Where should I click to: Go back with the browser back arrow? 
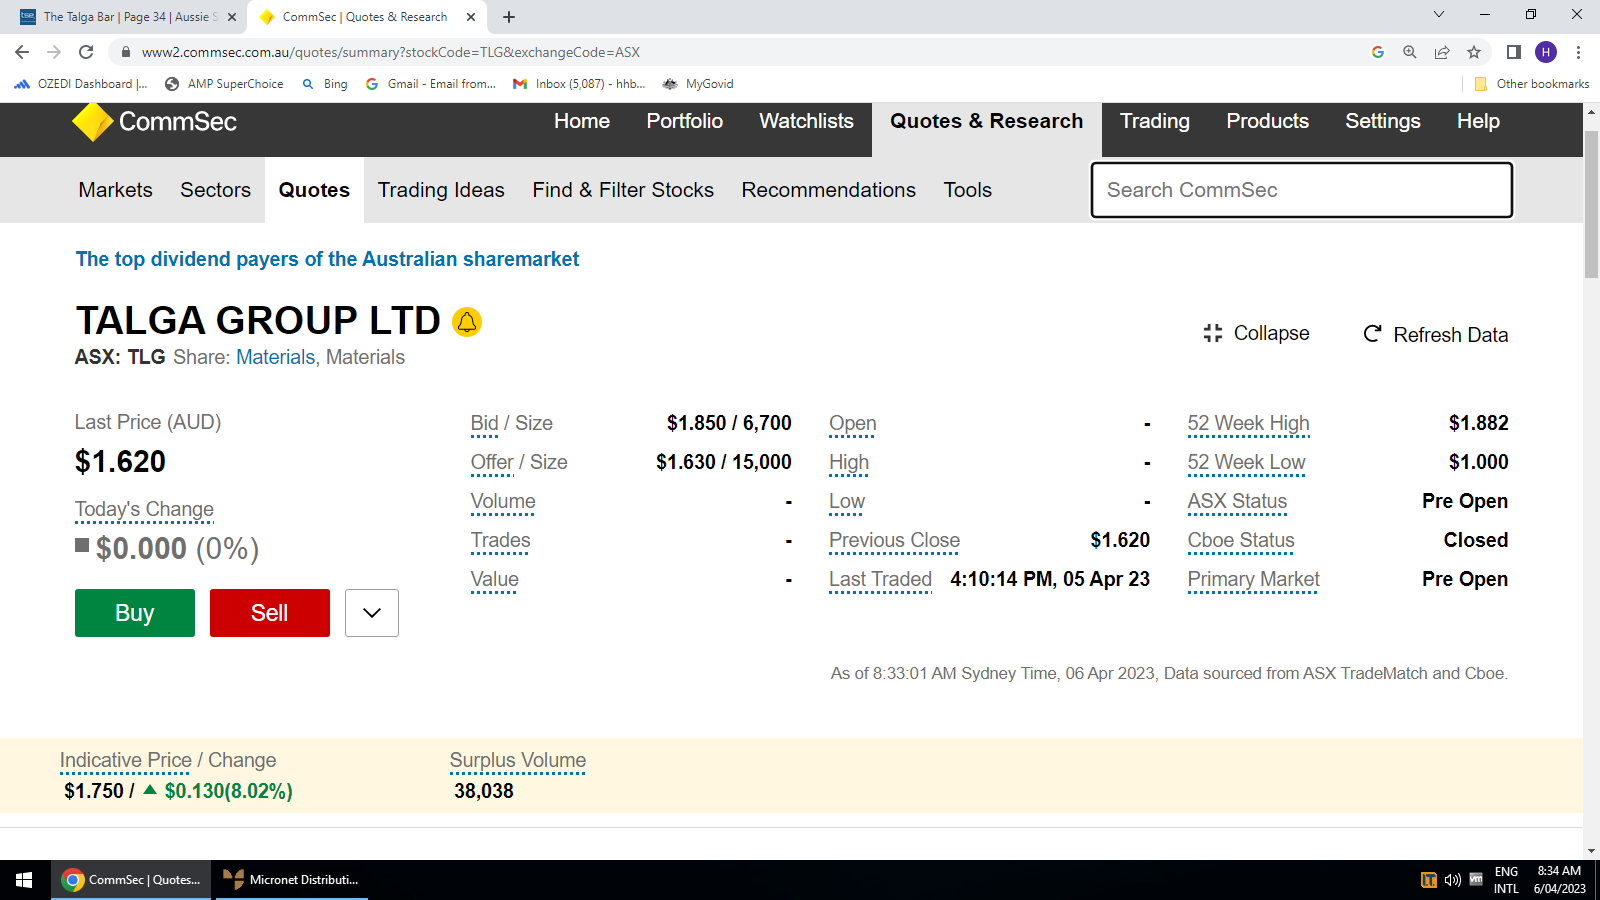click(x=22, y=52)
